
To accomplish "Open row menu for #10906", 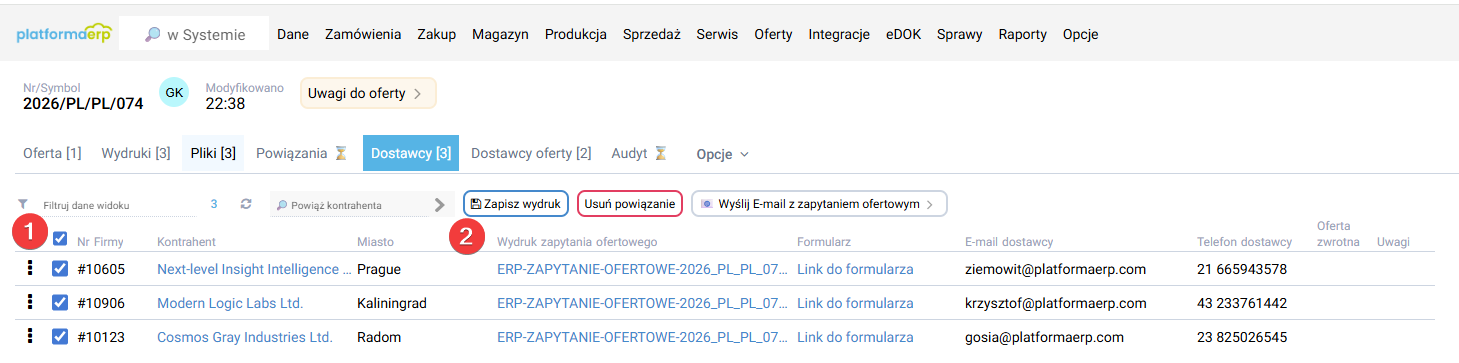I will coord(30,302).
